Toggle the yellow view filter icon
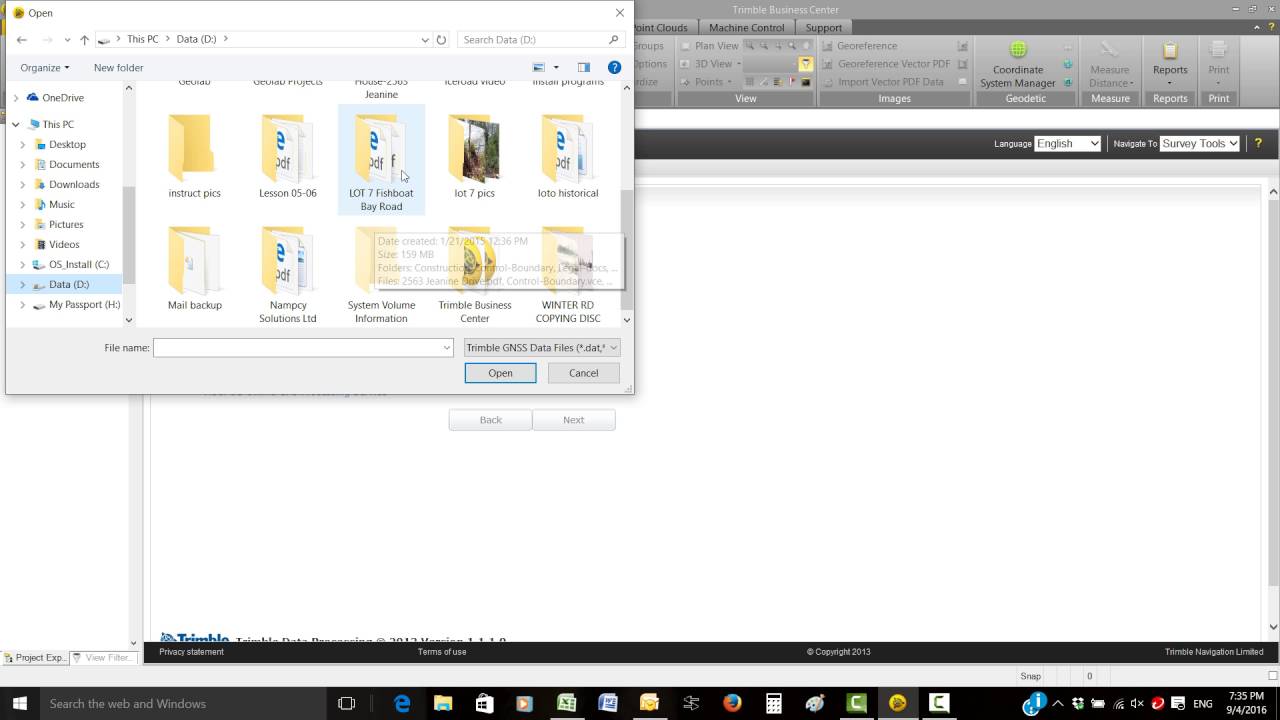 805,64
